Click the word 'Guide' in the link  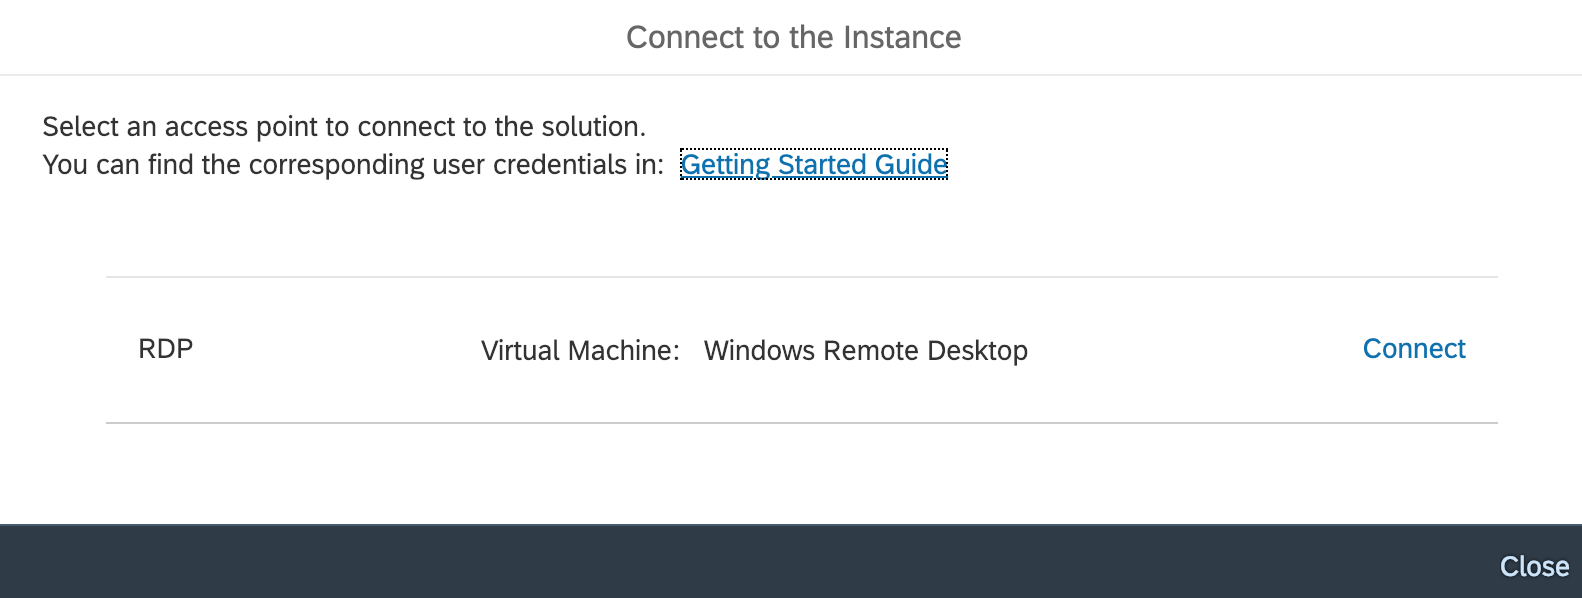(x=910, y=164)
